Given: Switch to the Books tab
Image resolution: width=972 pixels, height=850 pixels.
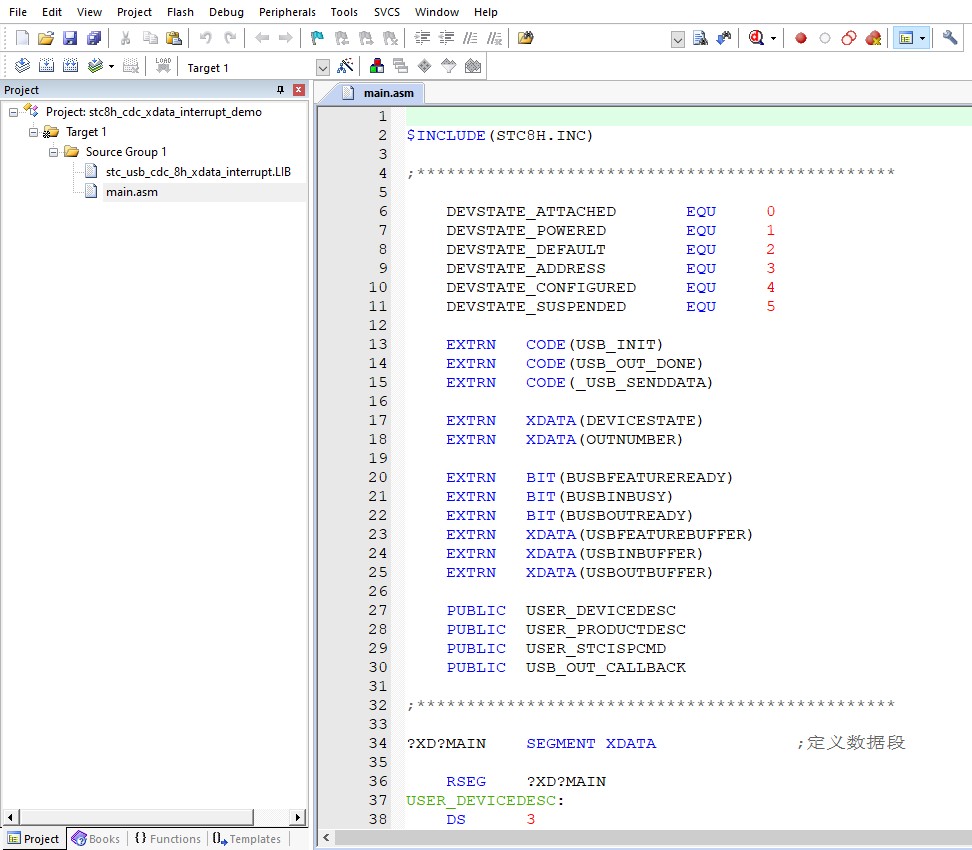Looking at the screenshot, I should [96, 839].
